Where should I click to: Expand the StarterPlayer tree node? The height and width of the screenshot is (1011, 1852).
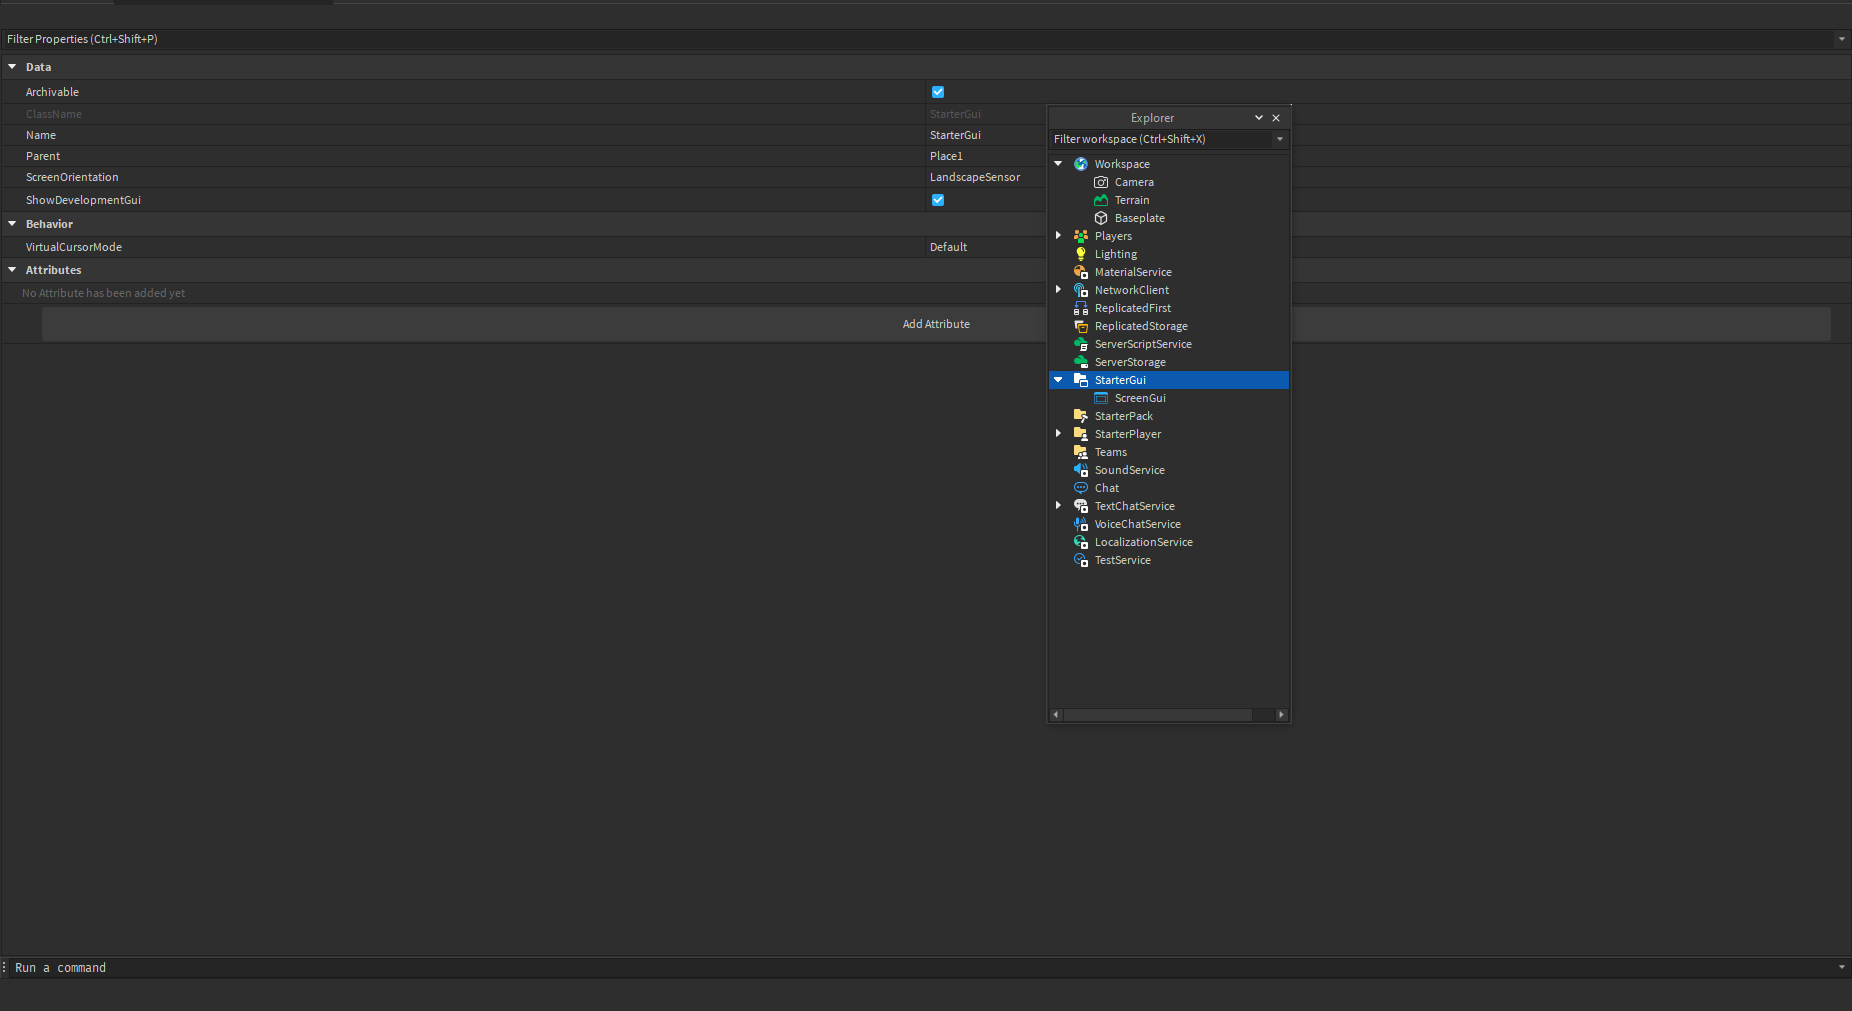(x=1058, y=434)
